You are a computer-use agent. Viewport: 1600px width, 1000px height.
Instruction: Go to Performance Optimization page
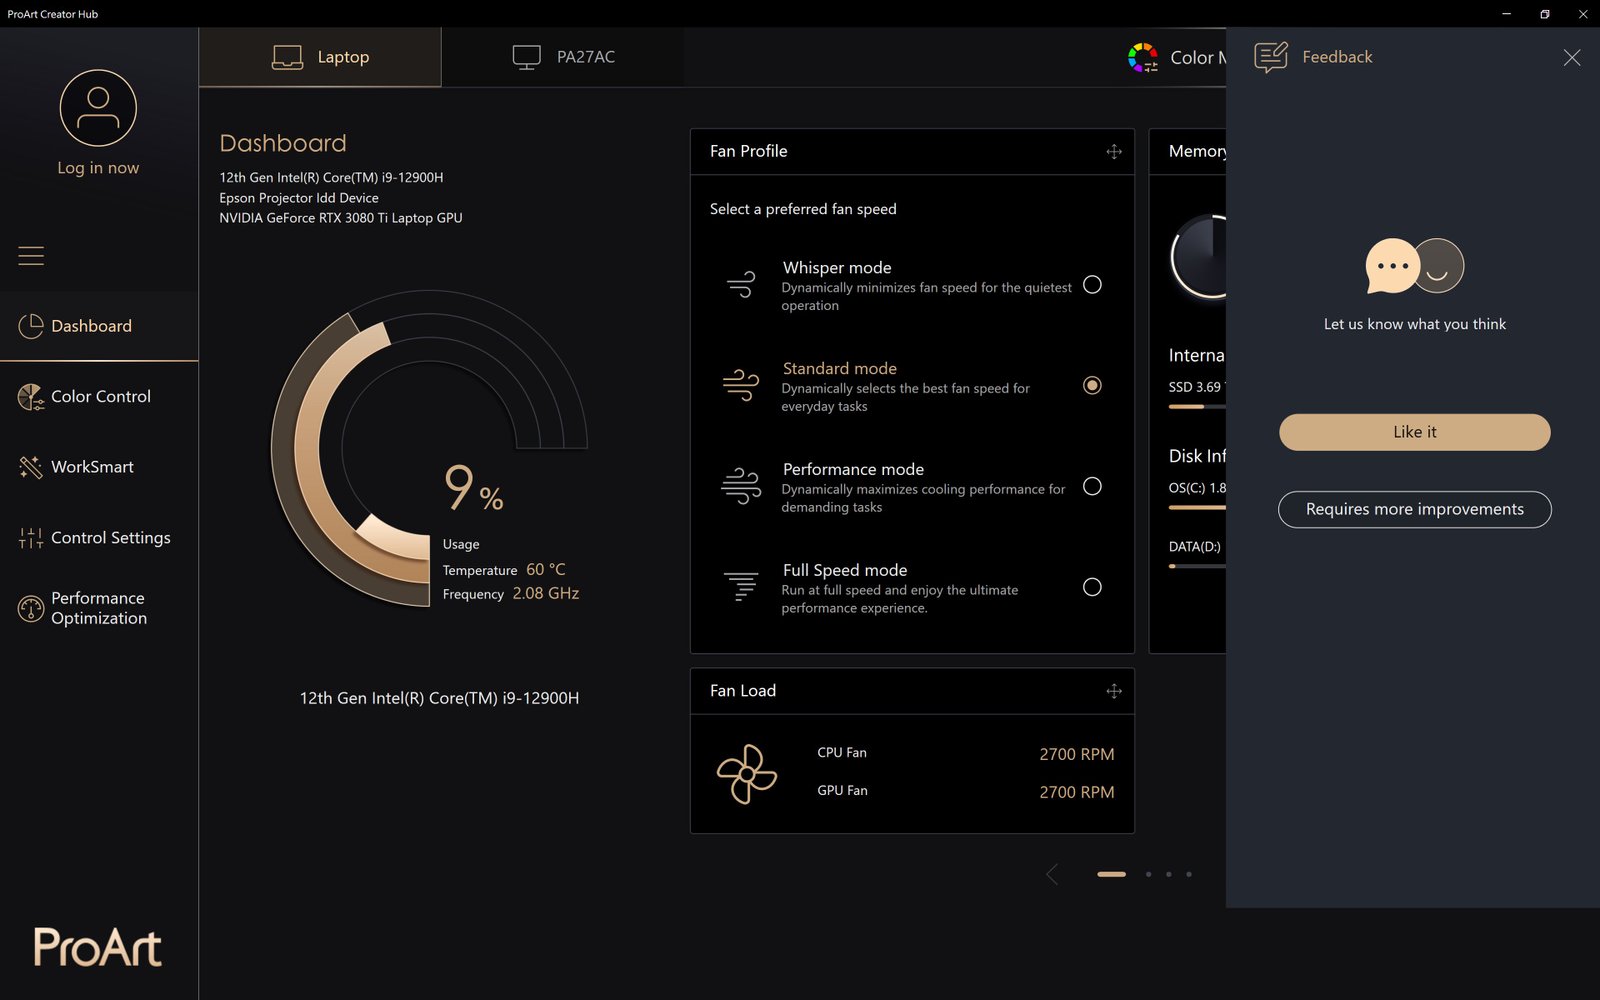[98, 608]
